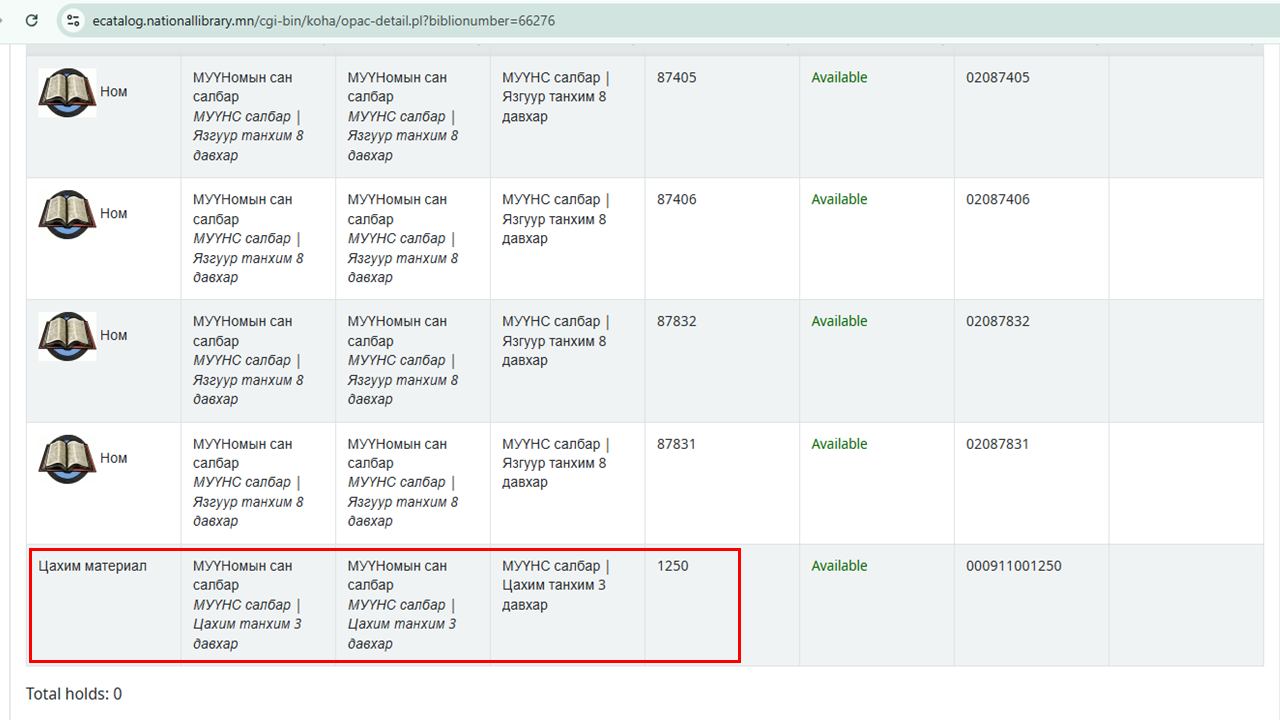This screenshot has width=1280, height=720.
Task: Click barcode 000911001250
Action: (x=1013, y=566)
